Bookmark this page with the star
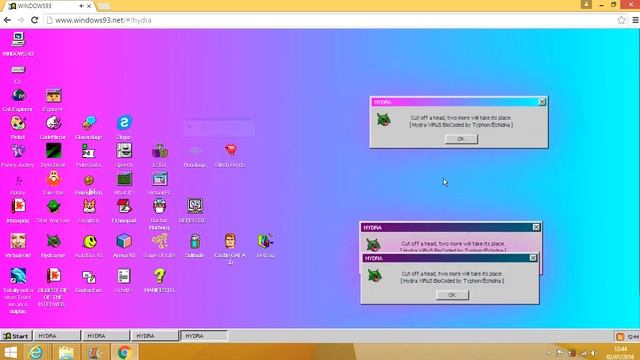The image size is (640, 360). [621, 20]
